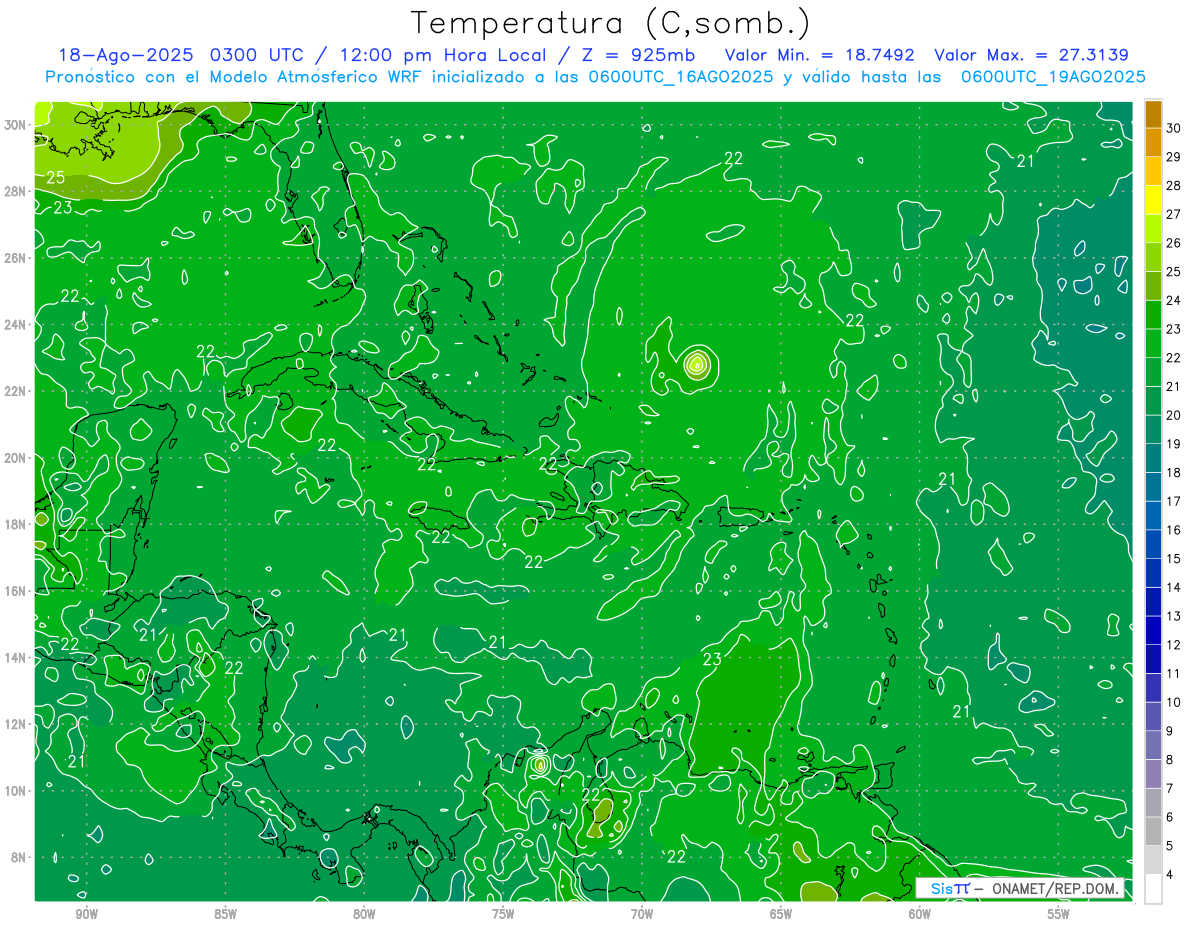Click the 24N latitude axis label

pyautogui.click(x=16, y=324)
